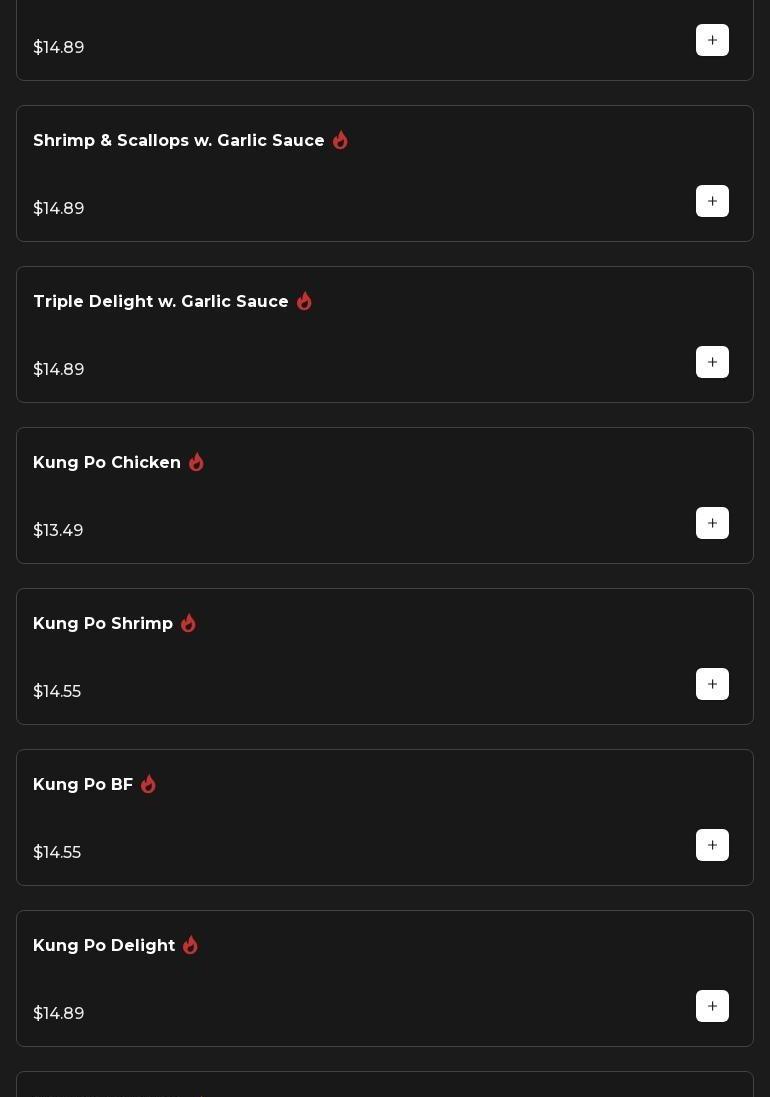Click the topmost plus button for $14.89 item
This screenshot has width=770, height=1097.
[x=712, y=40]
